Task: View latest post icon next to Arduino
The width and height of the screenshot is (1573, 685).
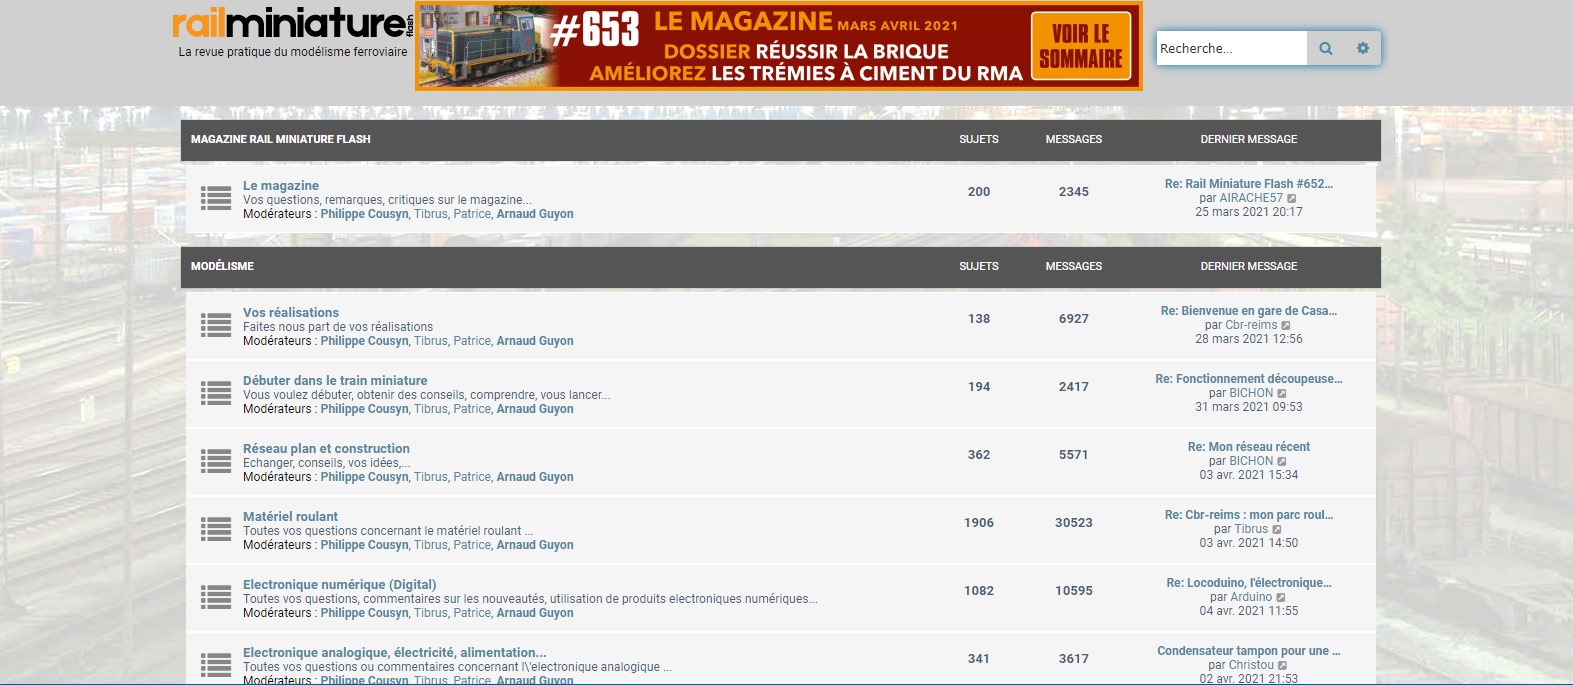Action: pyautogui.click(x=1281, y=597)
